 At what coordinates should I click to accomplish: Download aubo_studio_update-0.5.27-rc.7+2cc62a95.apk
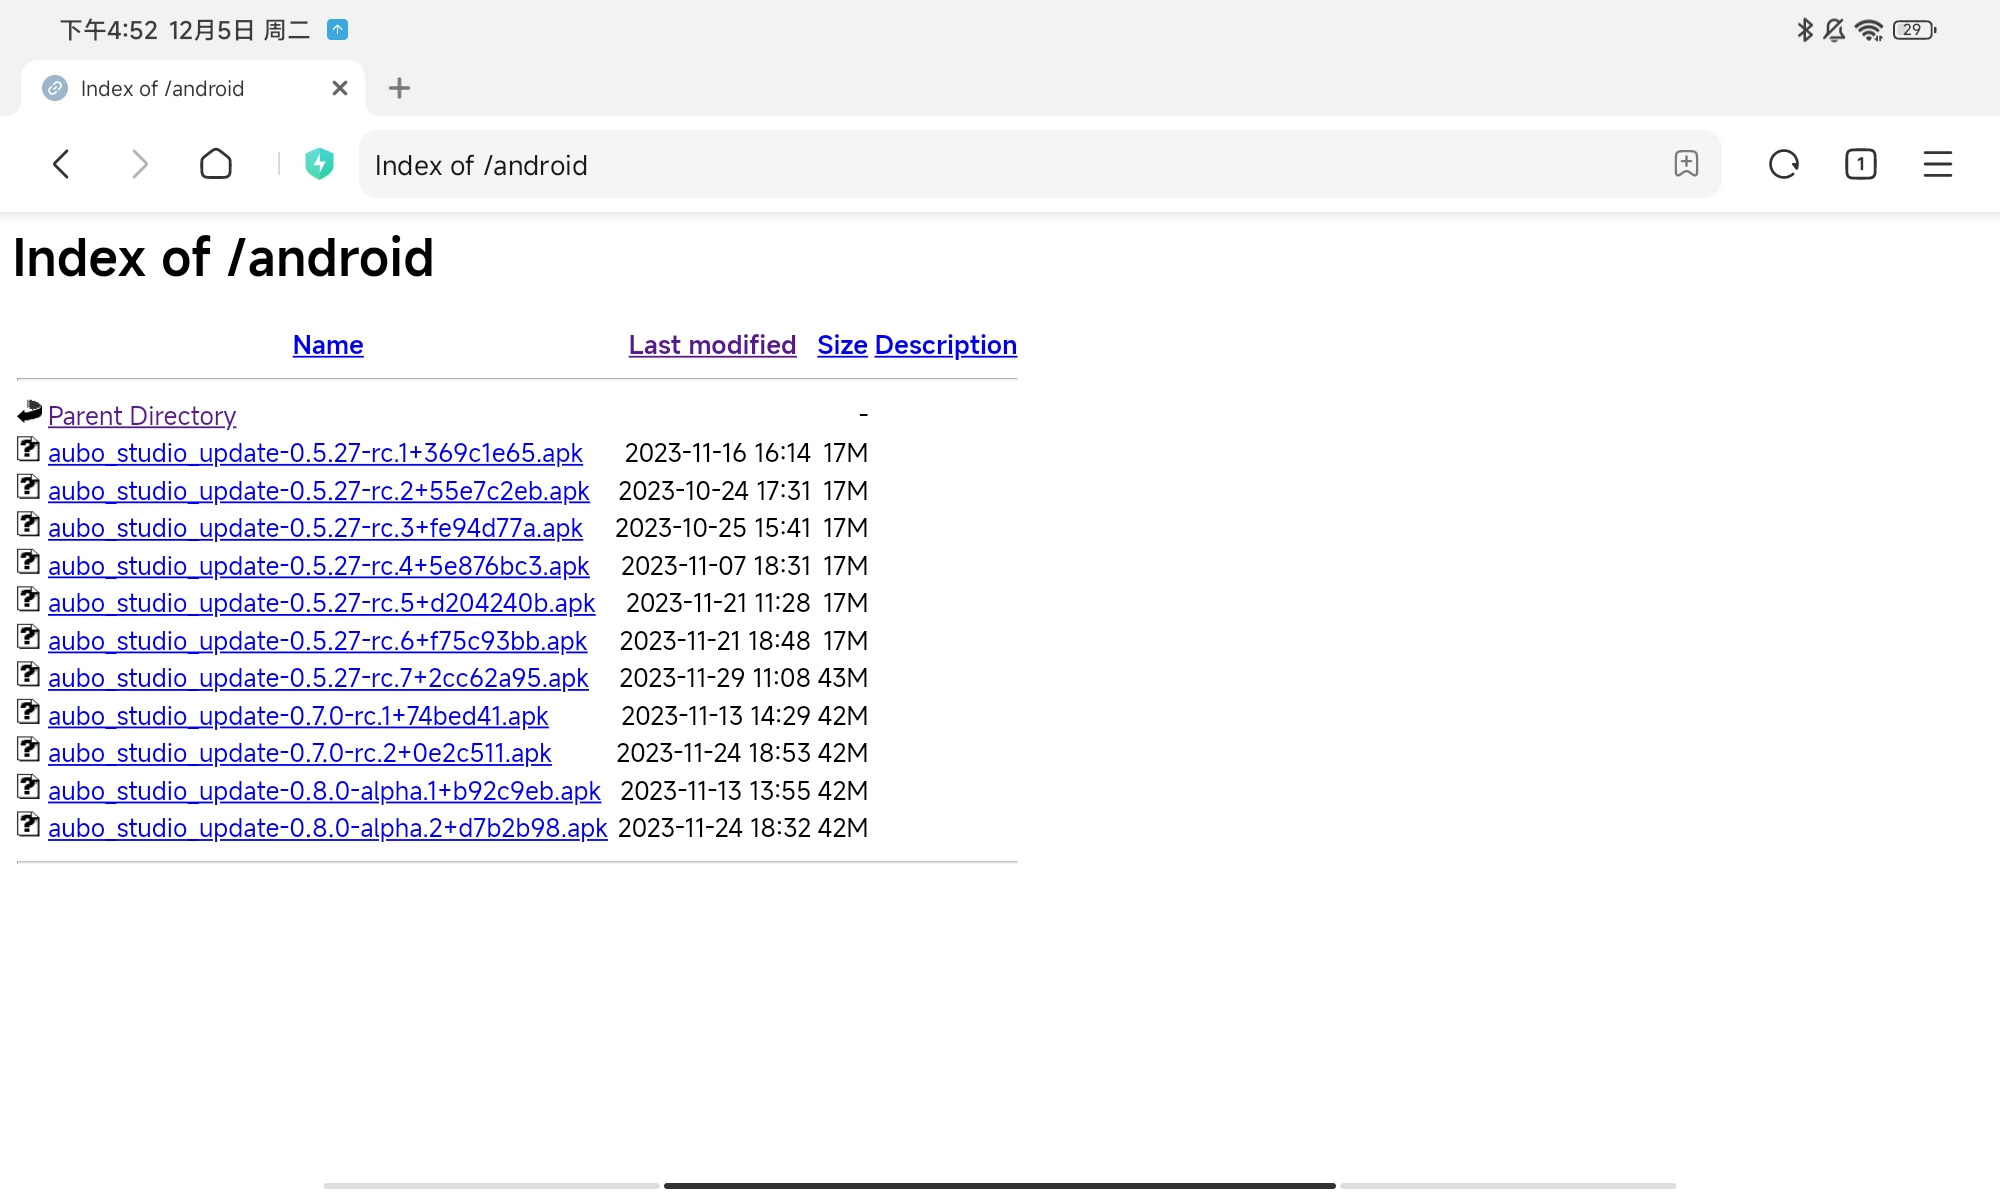click(x=318, y=678)
